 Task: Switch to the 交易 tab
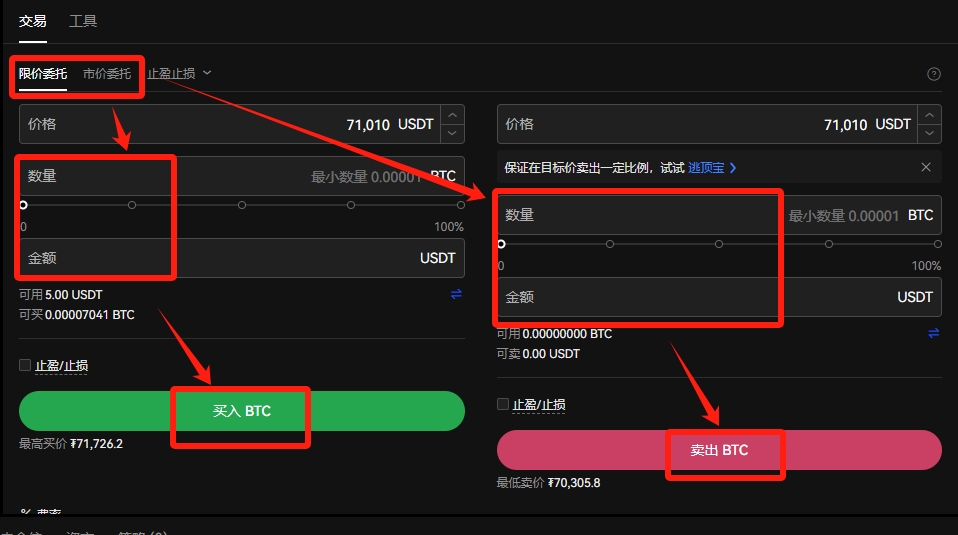[x=32, y=21]
